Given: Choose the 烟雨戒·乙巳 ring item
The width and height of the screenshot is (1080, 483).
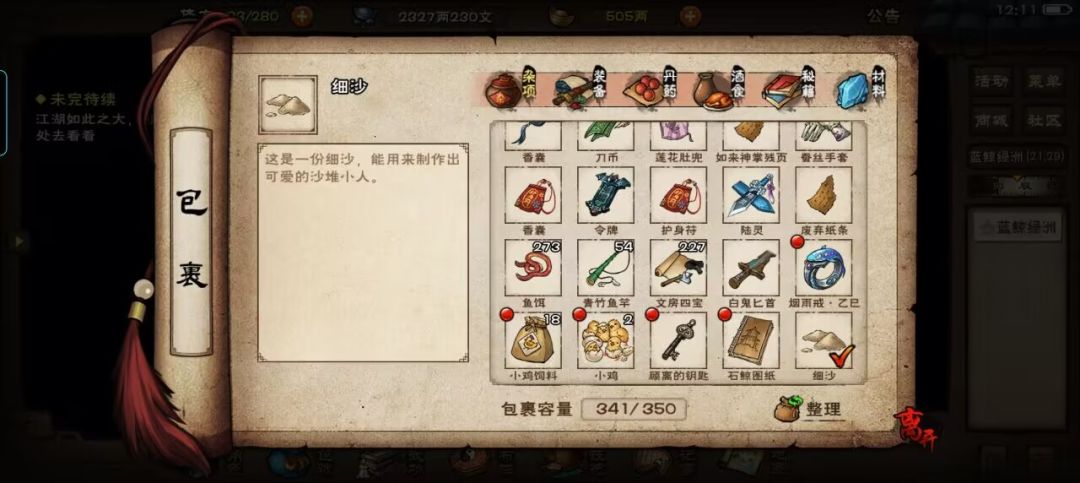Looking at the screenshot, I should click(x=824, y=268).
